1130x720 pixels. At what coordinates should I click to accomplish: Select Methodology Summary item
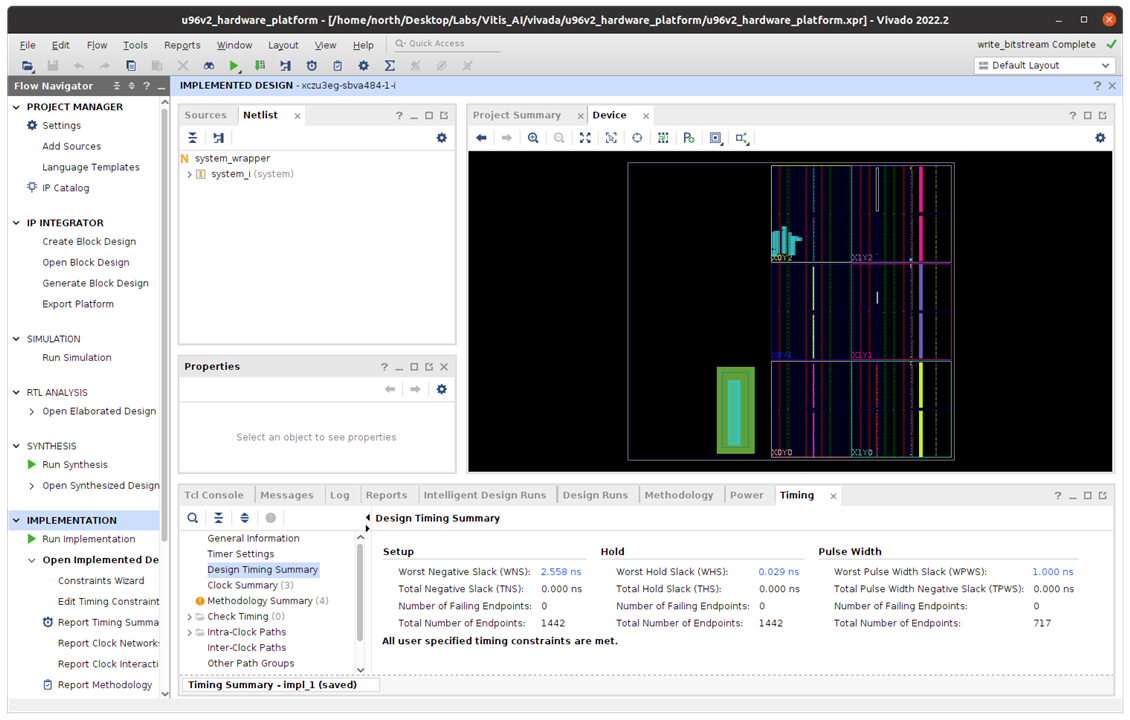click(x=267, y=601)
